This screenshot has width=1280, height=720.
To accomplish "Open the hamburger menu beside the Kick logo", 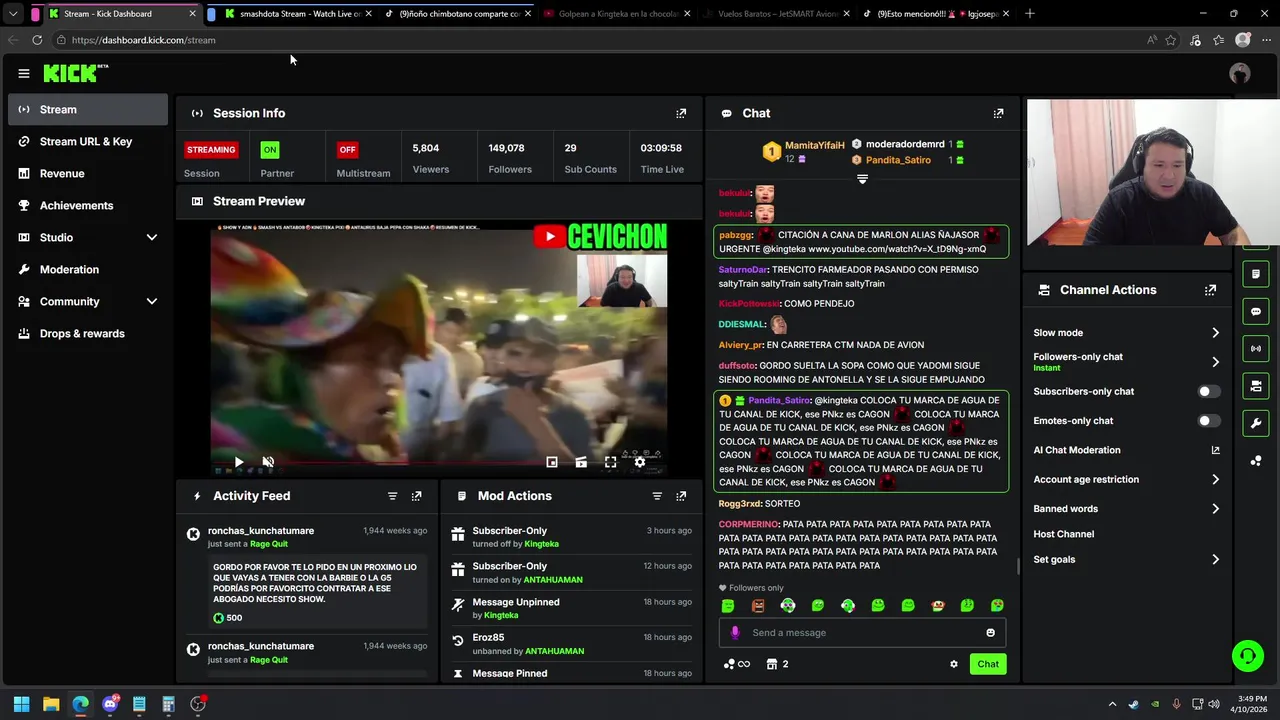I will tap(23, 73).
